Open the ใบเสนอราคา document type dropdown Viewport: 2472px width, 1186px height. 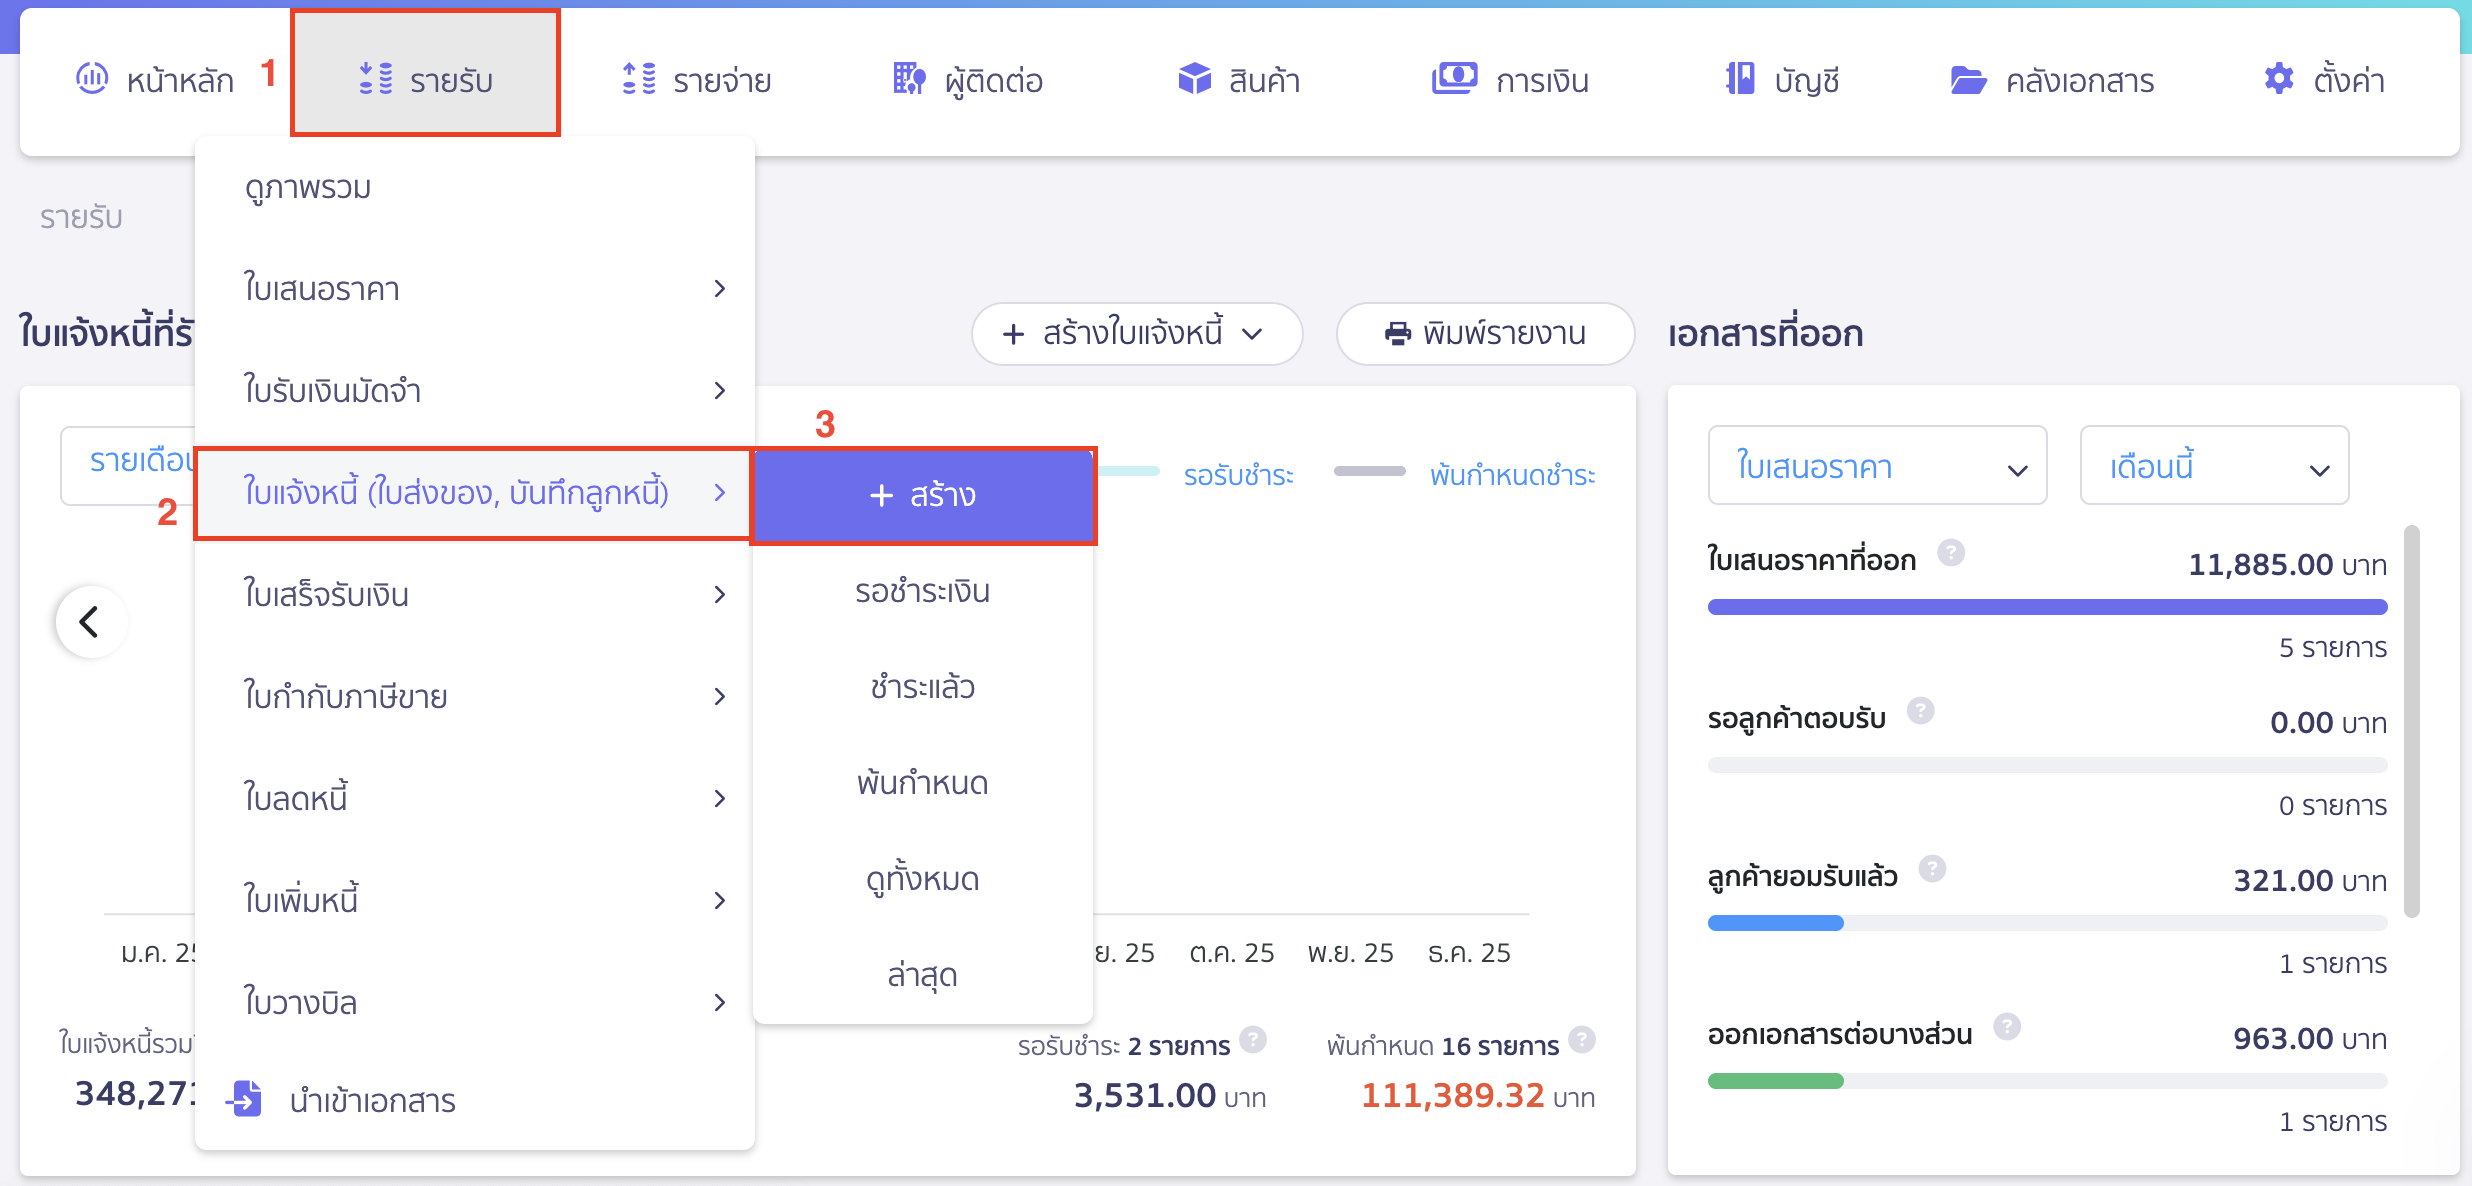(1877, 466)
